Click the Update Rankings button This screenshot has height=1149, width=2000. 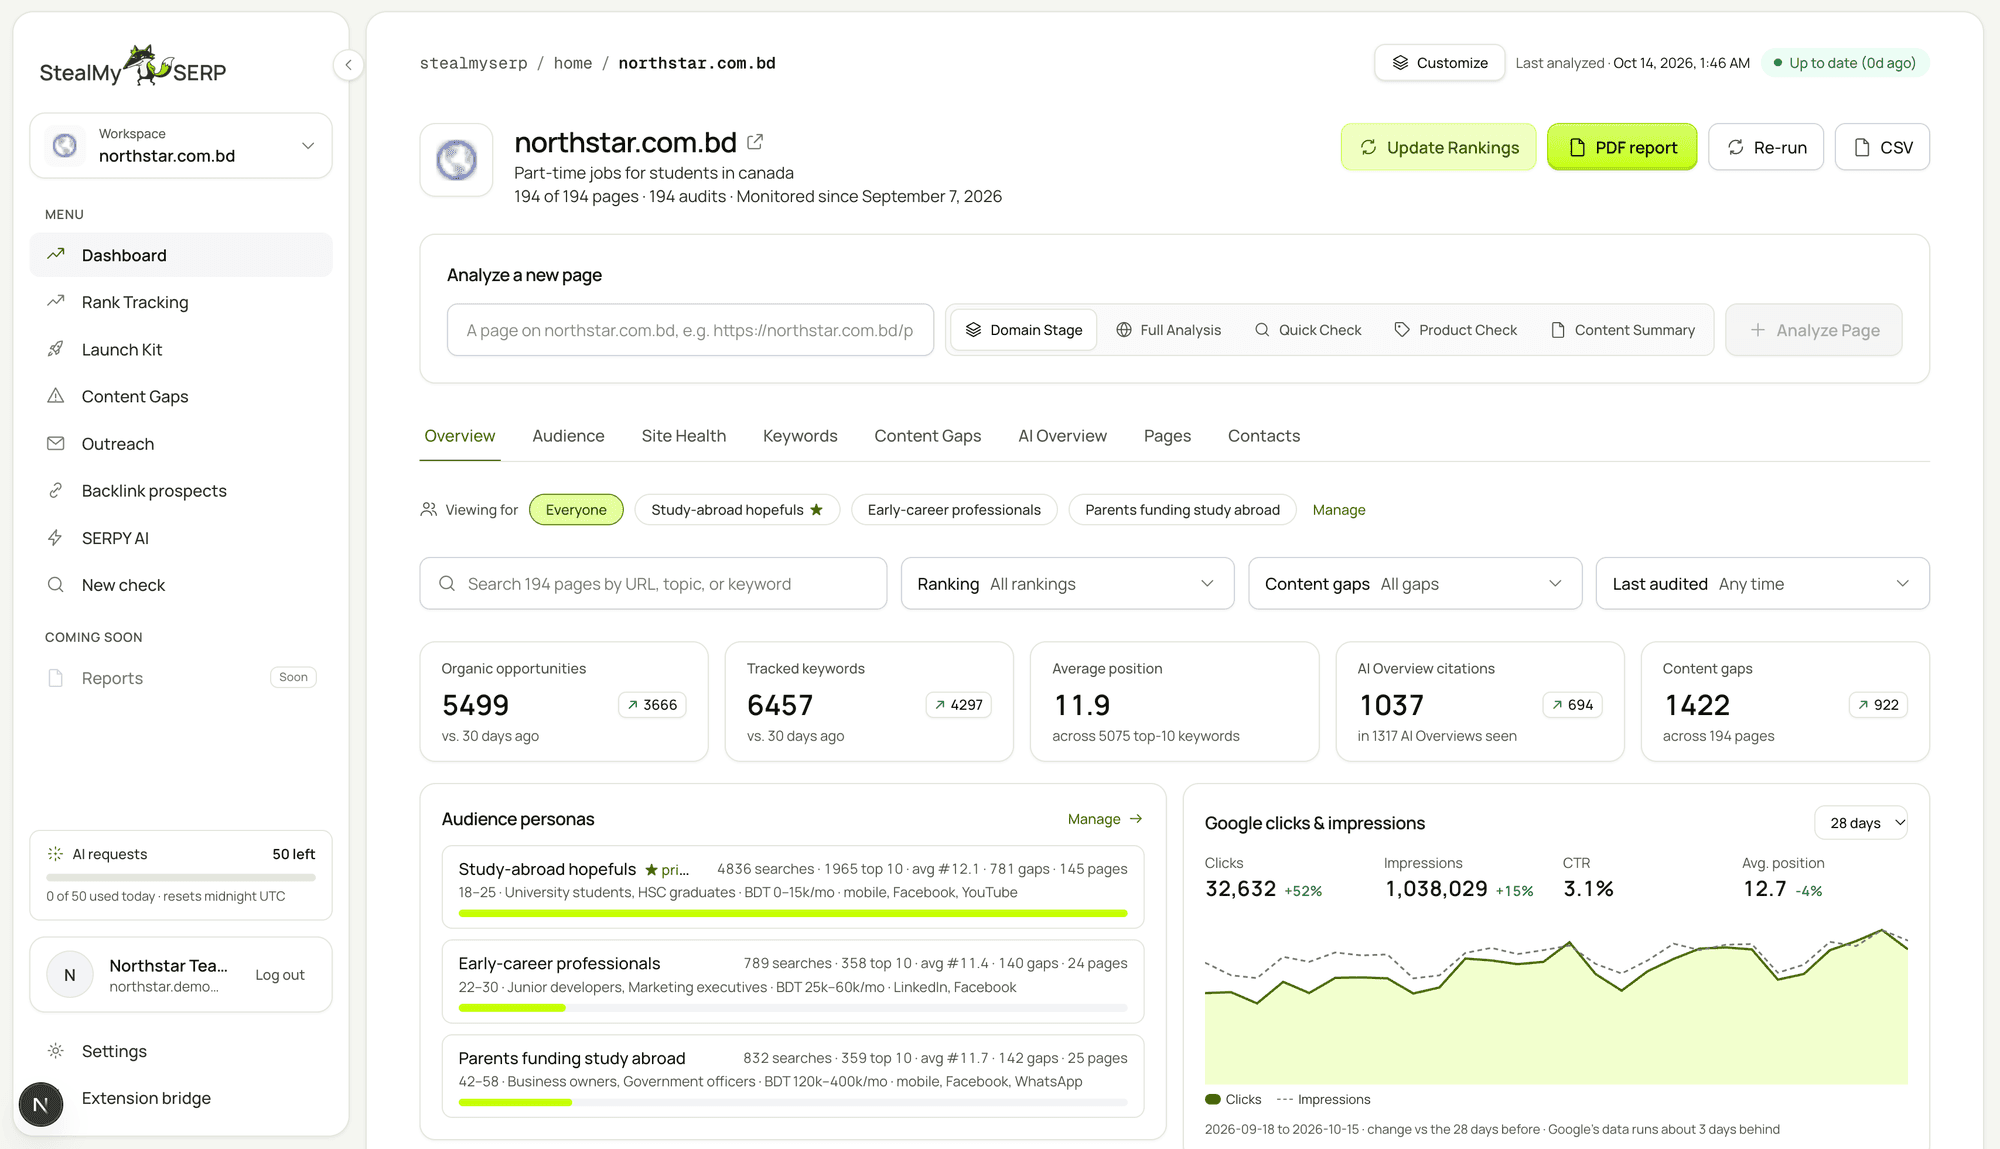pos(1438,147)
